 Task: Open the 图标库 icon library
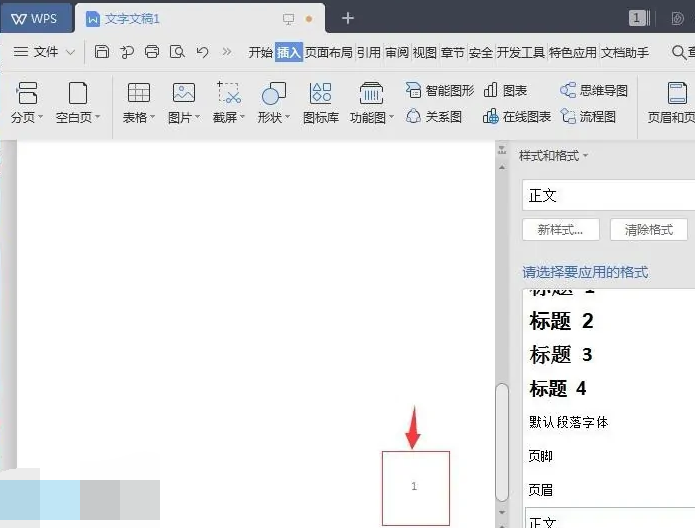pos(320,102)
